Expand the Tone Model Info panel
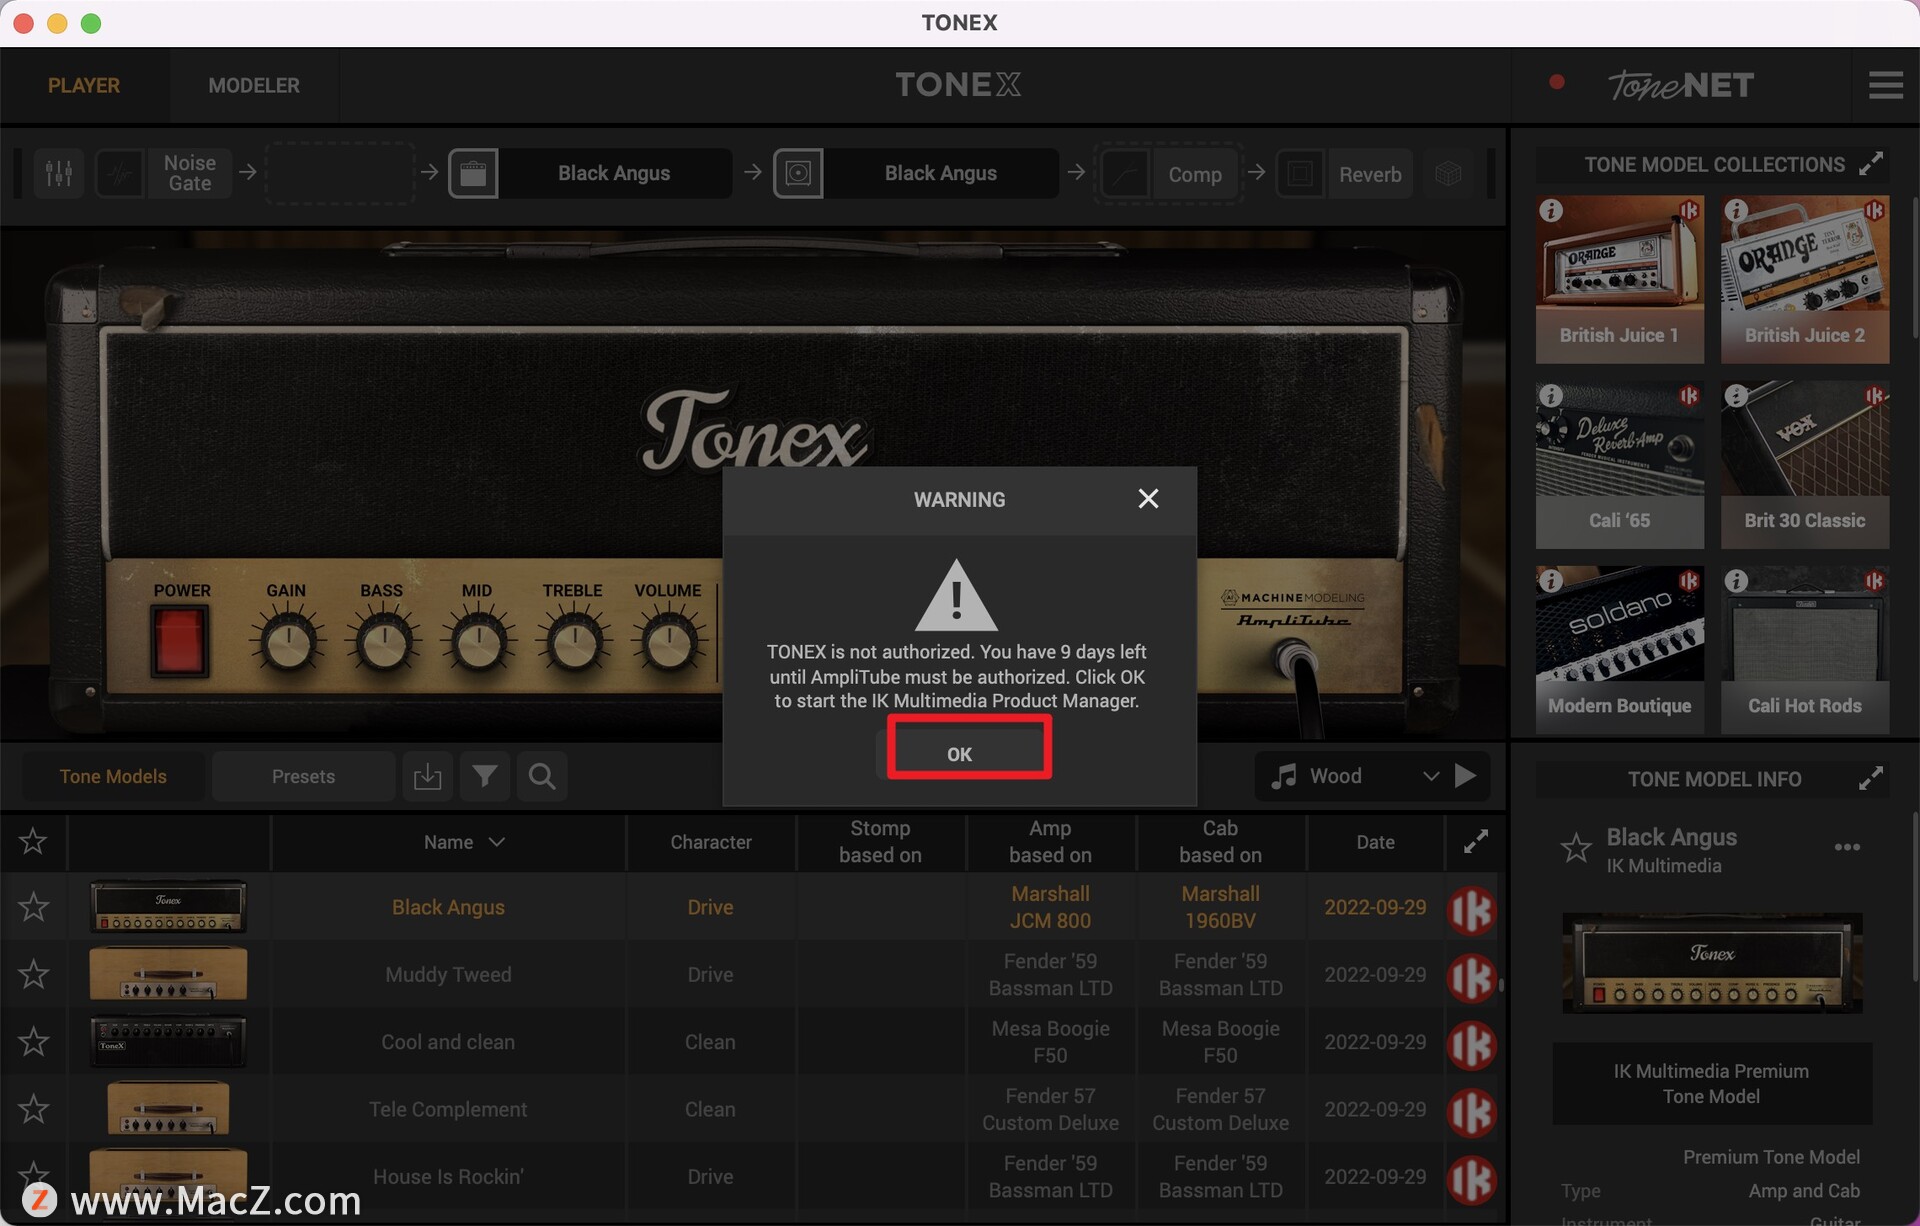The height and width of the screenshot is (1226, 1920). [1870, 778]
